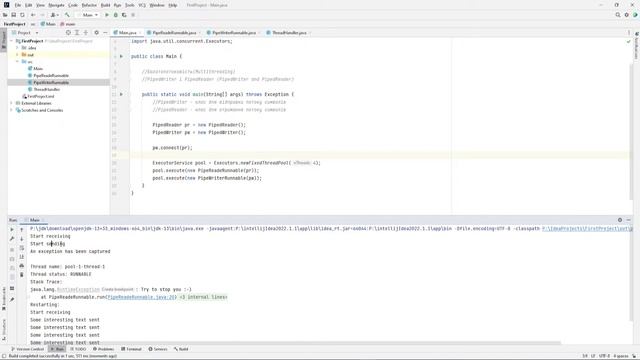Image resolution: width=640 pixels, height=360 pixels.
Task: Click the Build project hammer icon
Action: (x=67, y=15)
